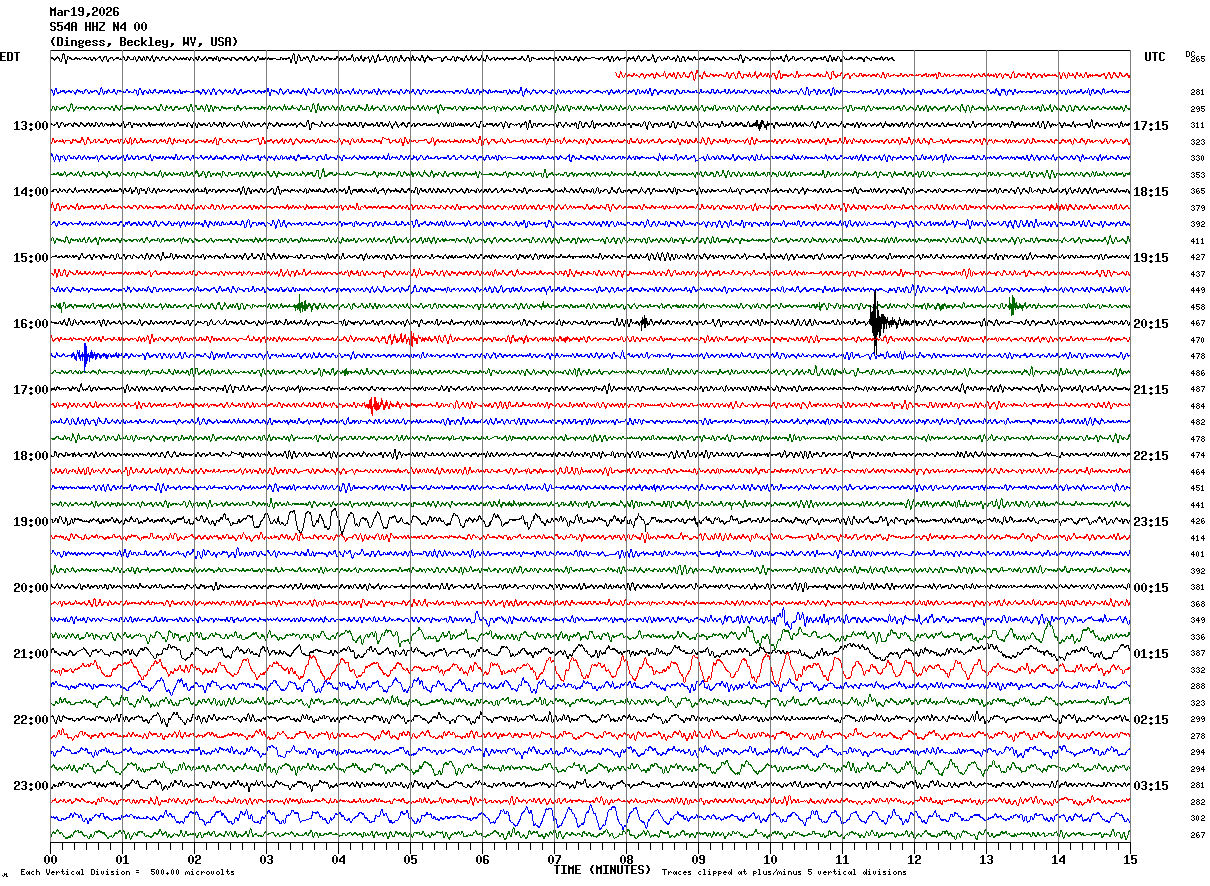
Task: Click the large black seismic spike on the 16:00 trace
Action: coord(876,322)
